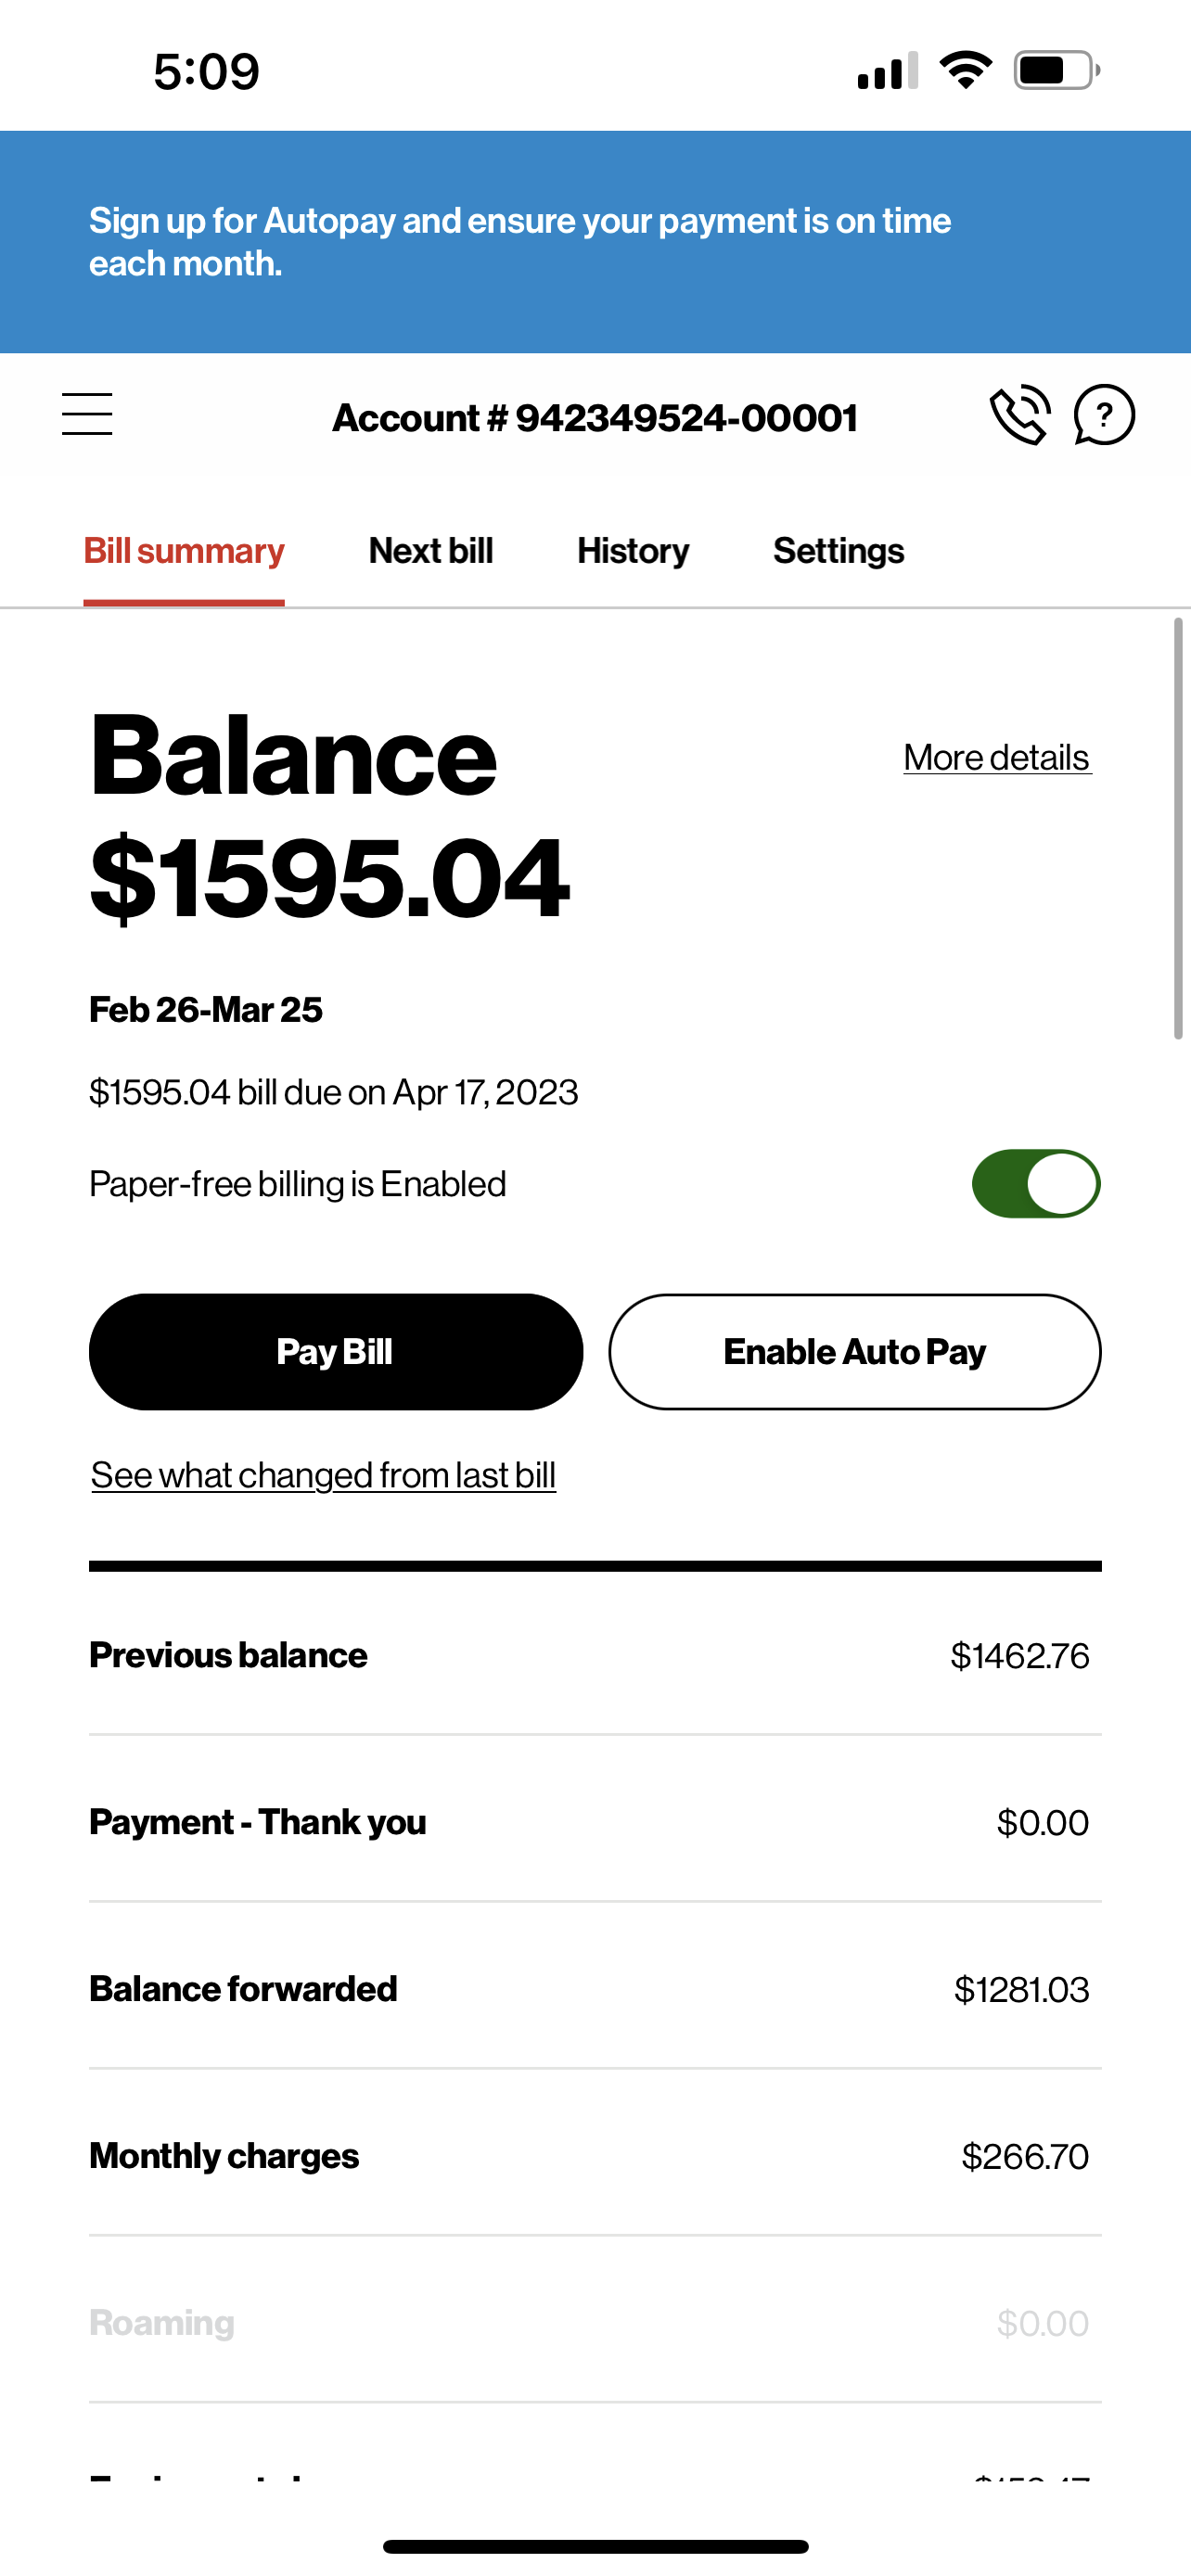Tap the Monthly charges row
Viewport: 1191px width, 2576px height.
595,2156
